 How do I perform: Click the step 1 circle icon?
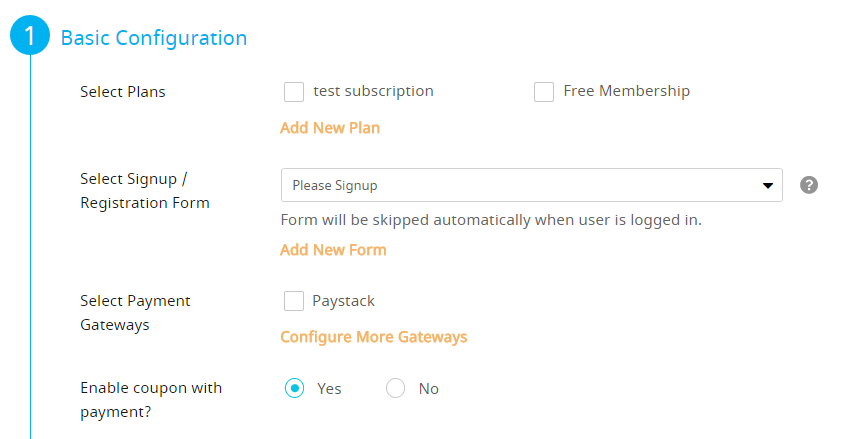(x=31, y=38)
